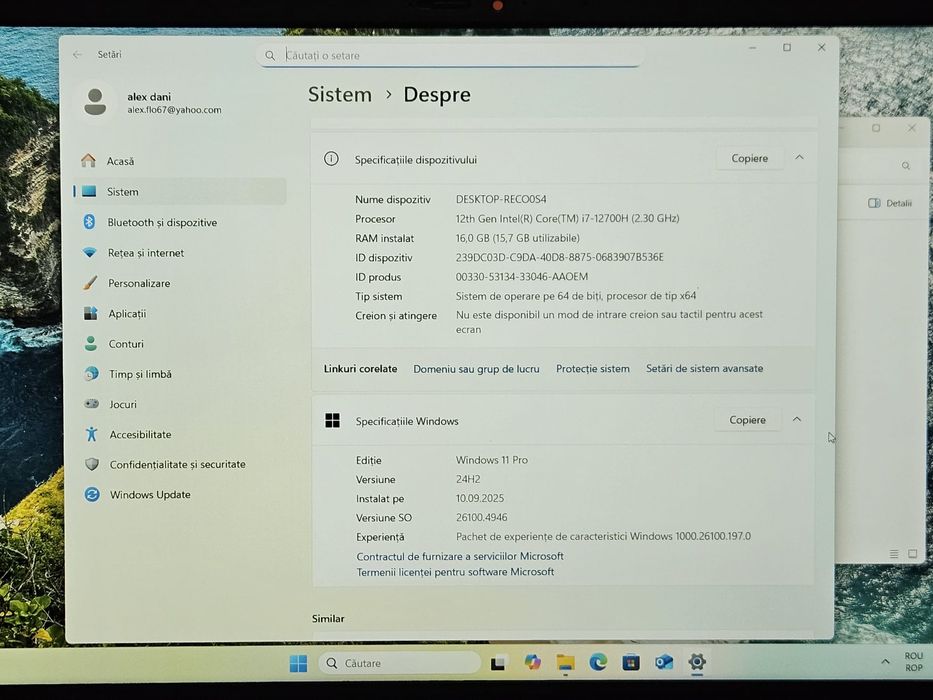
Task: Open Task View on the taskbar
Action: 498,662
